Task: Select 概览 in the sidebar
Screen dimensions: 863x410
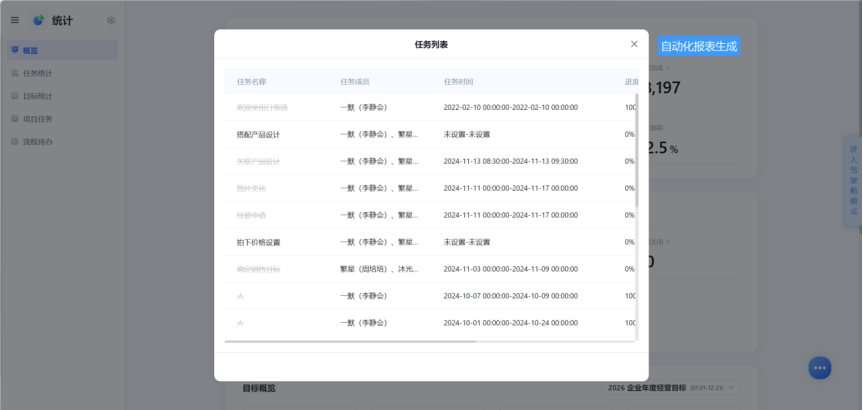Action: pos(62,50)
